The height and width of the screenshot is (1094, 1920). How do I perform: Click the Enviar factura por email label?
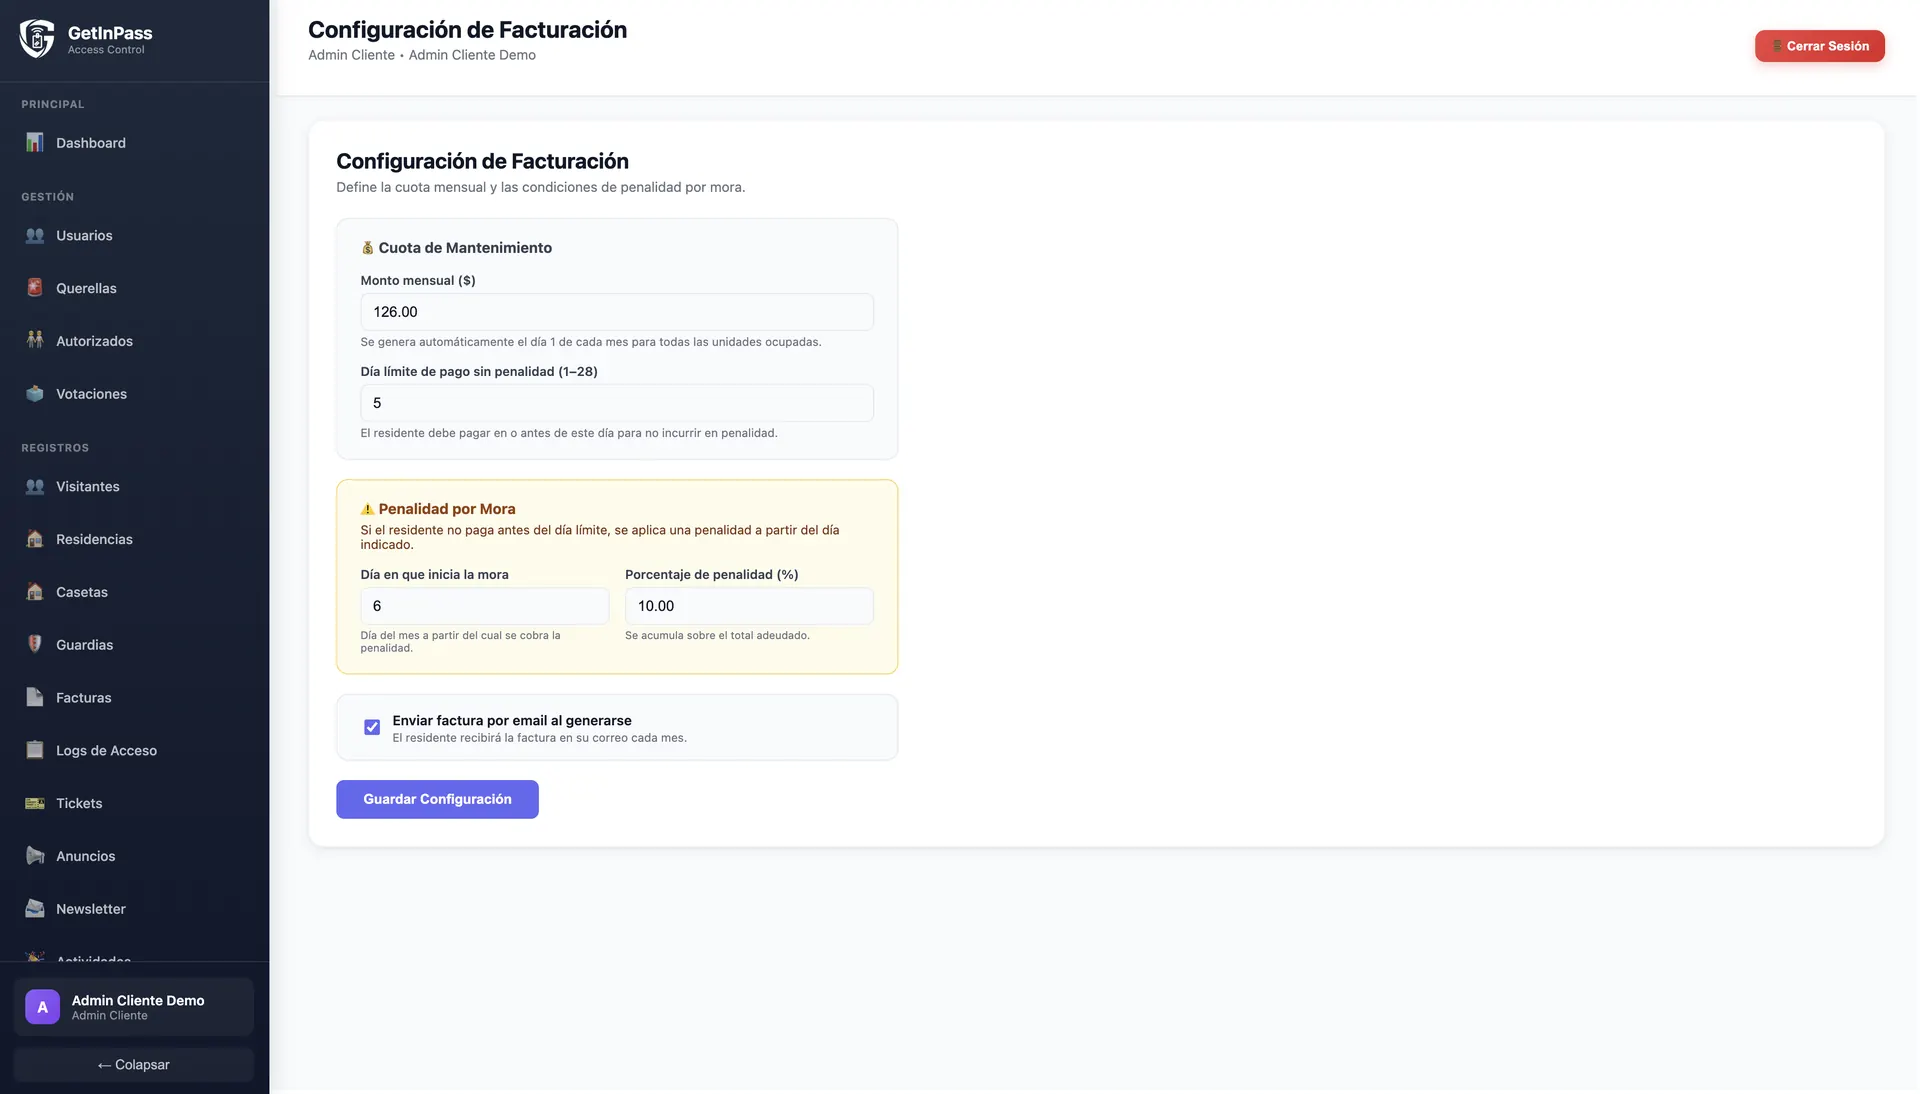(x=512, y=721)
